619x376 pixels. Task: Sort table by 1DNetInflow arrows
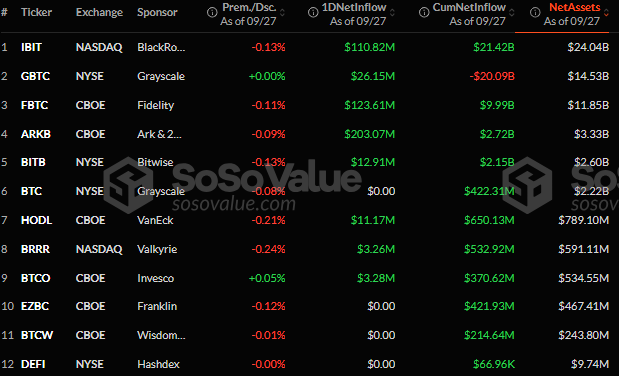[392, 13]
